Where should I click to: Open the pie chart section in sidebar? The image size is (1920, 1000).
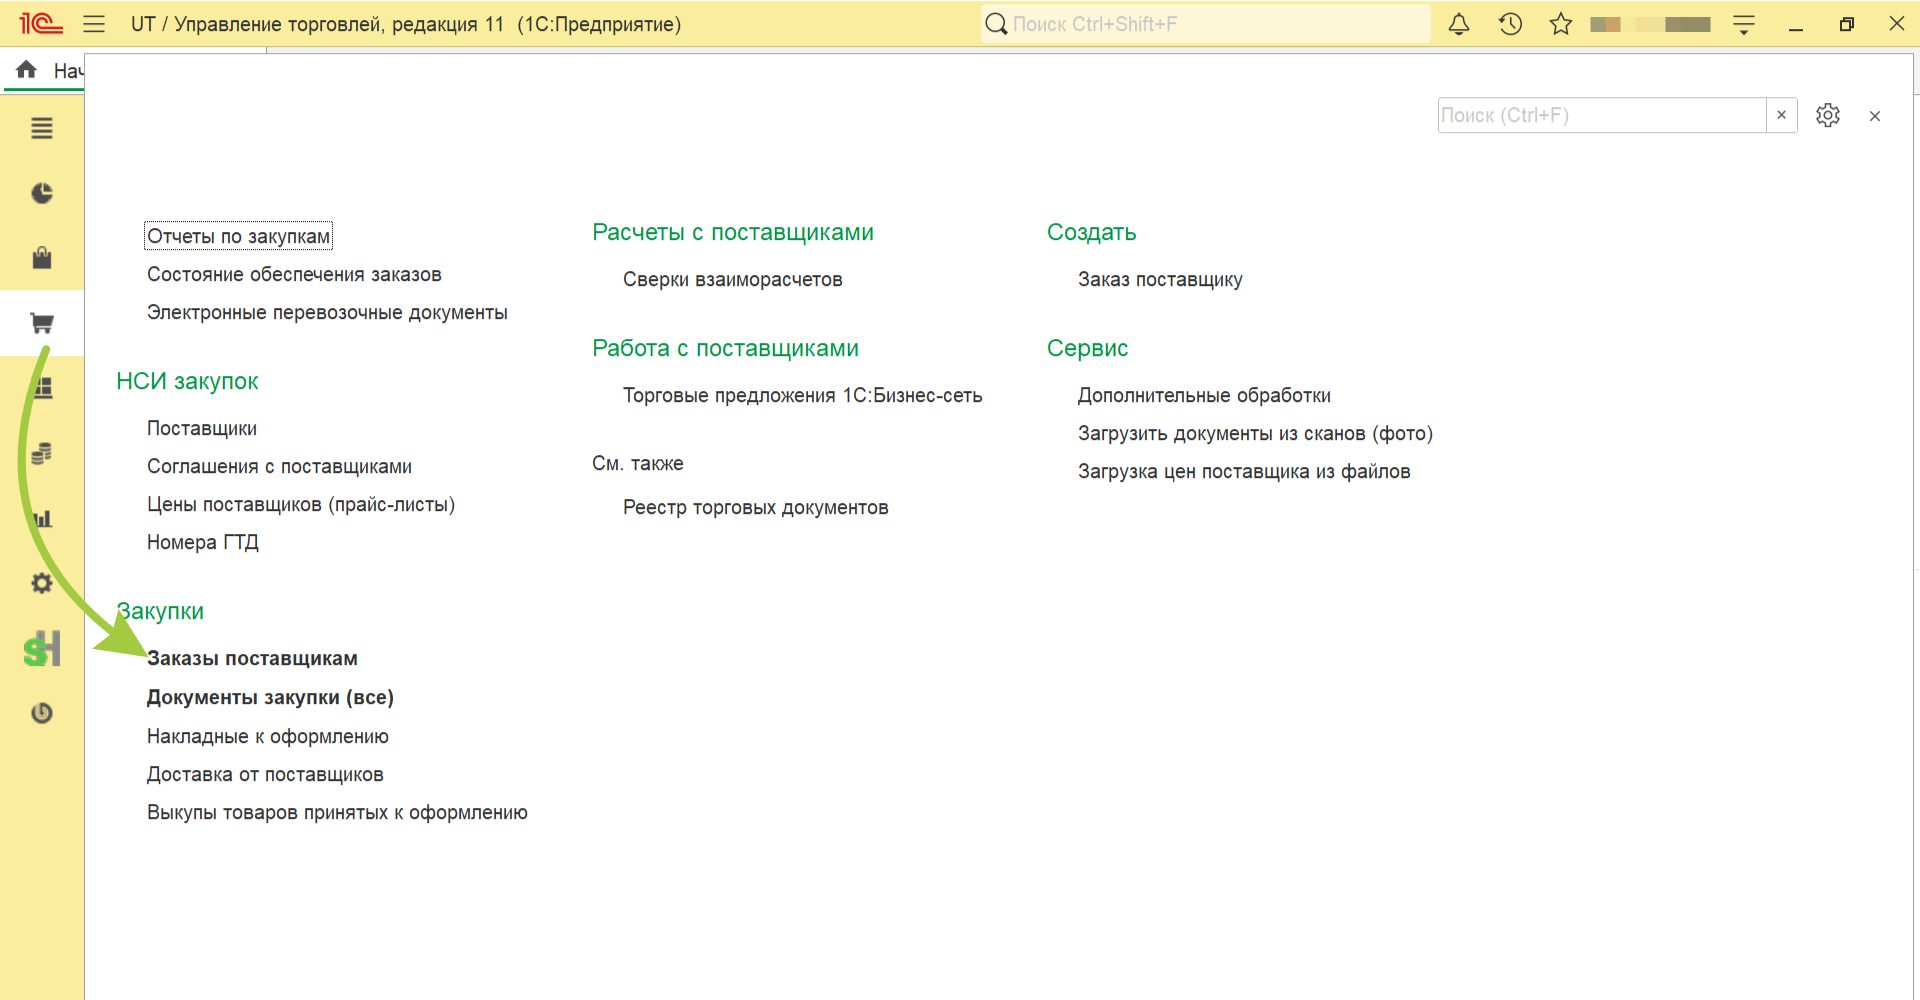tap(42, 193)
